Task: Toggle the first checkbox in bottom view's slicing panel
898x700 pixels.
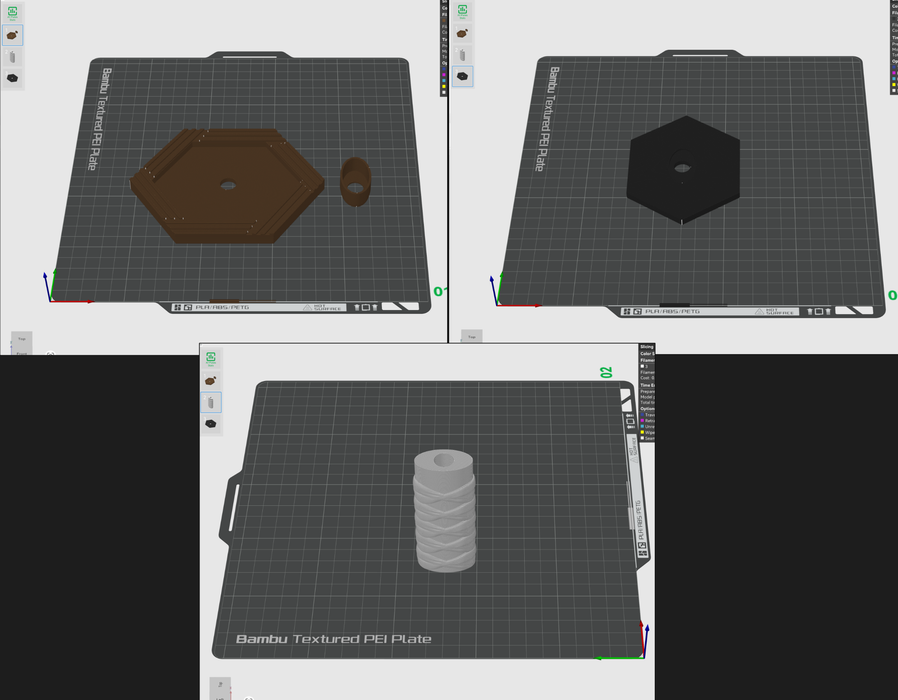Action: pyautogui.click(x=642, y=367)
